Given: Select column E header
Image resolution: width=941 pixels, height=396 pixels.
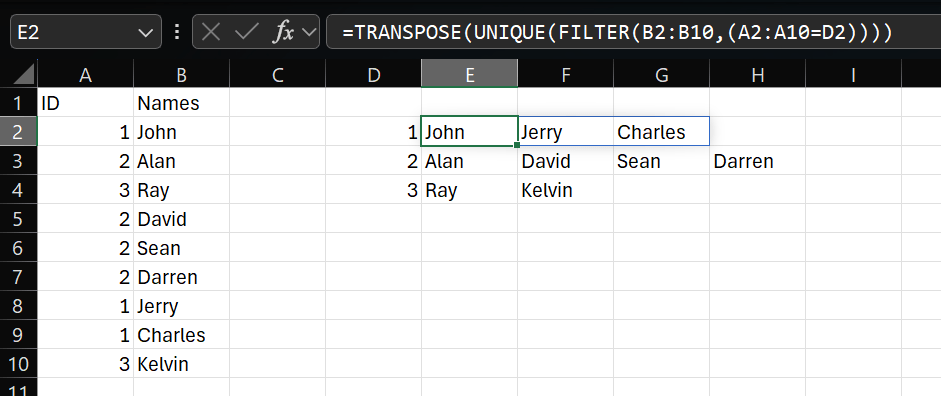Looking at the screenshot, I should 469,74.
